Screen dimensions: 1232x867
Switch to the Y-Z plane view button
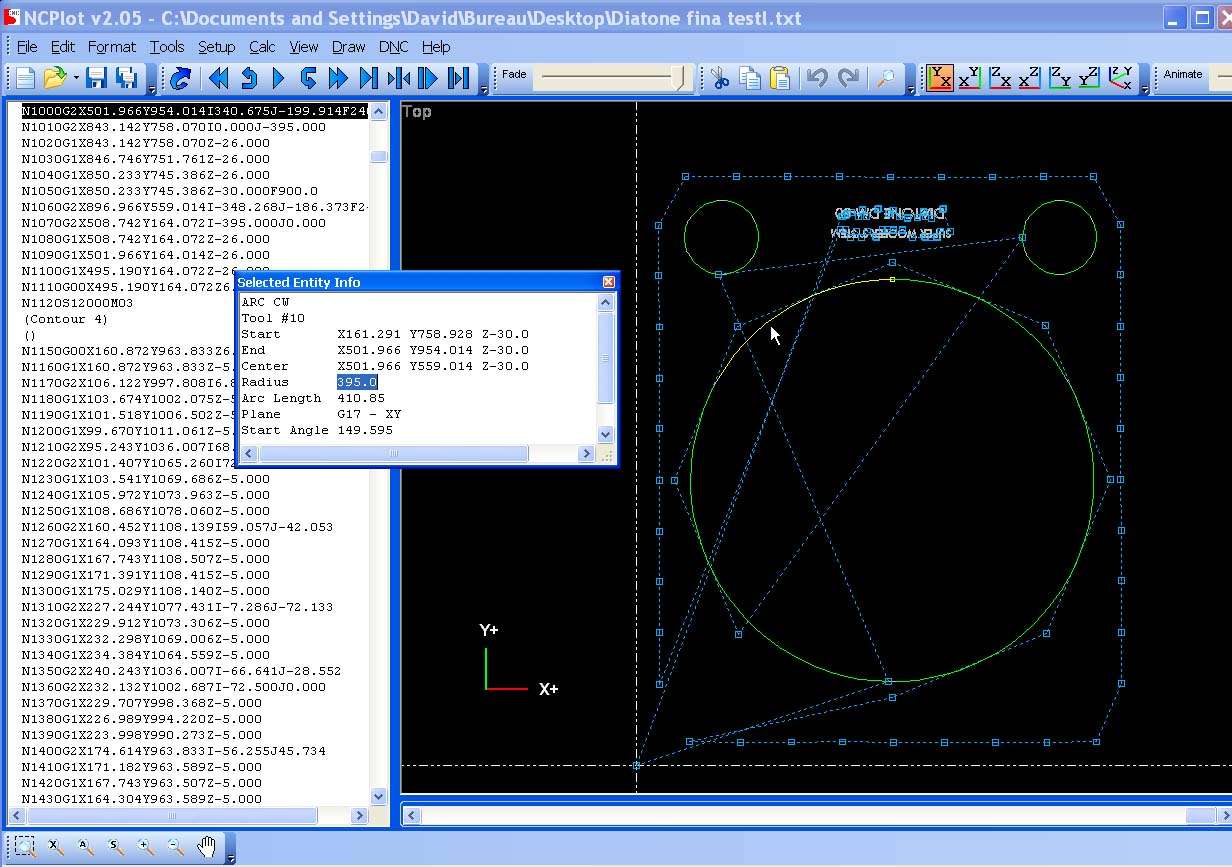(1090, 78)
